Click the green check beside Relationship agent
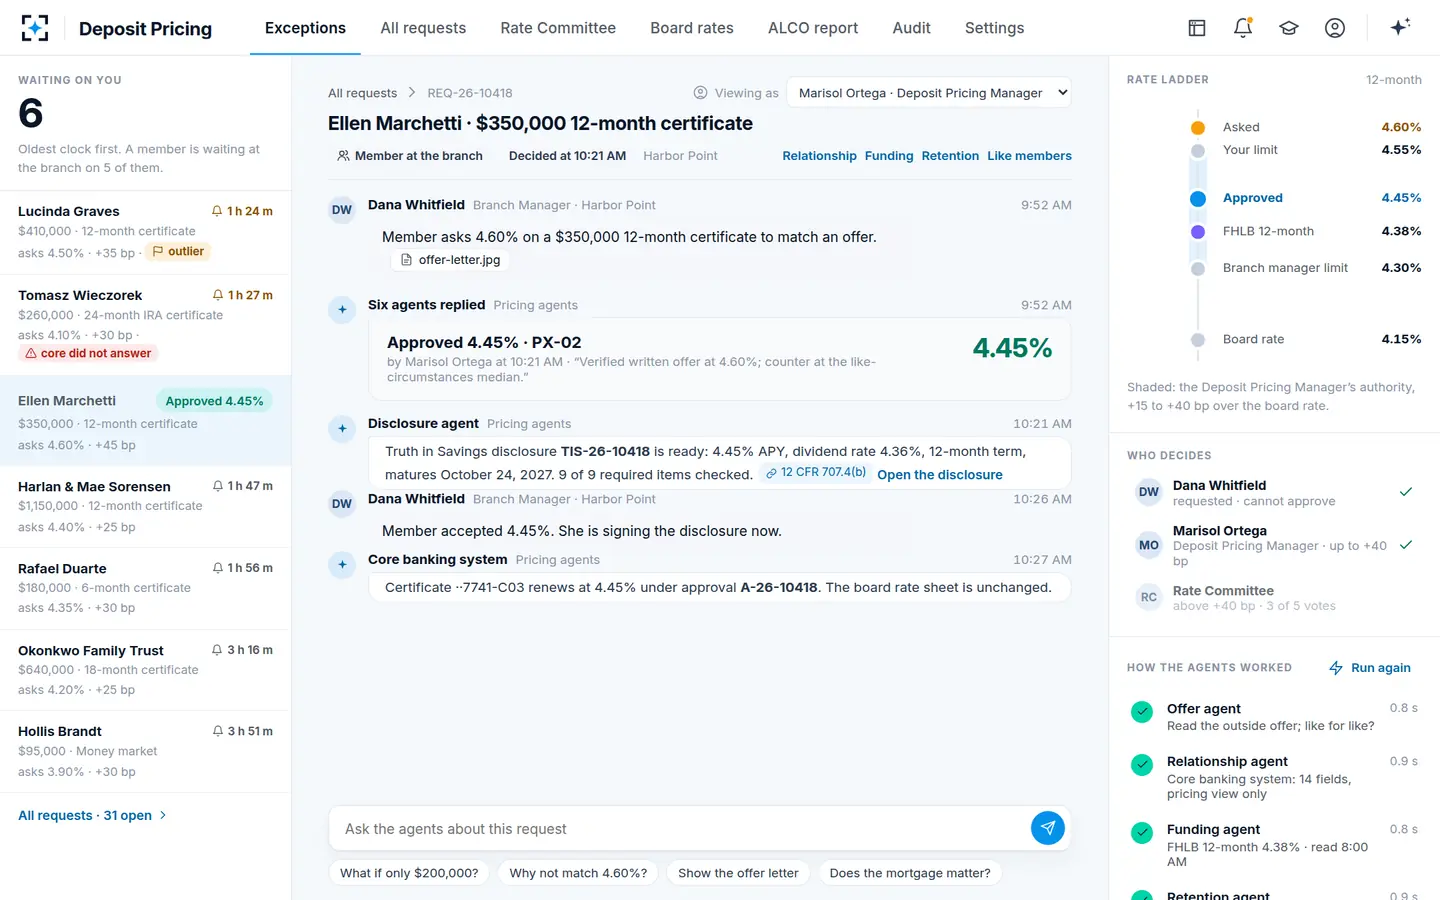The width and height of the screenshot is (1440, 900). pos(1142,765)
